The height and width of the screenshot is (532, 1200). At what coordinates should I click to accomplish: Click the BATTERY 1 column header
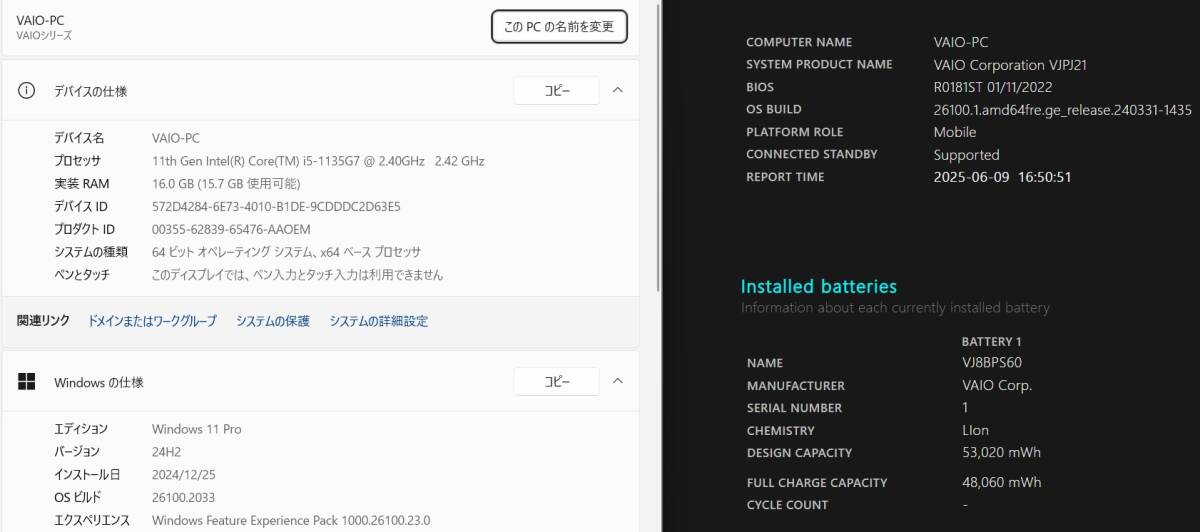point(992,342)
